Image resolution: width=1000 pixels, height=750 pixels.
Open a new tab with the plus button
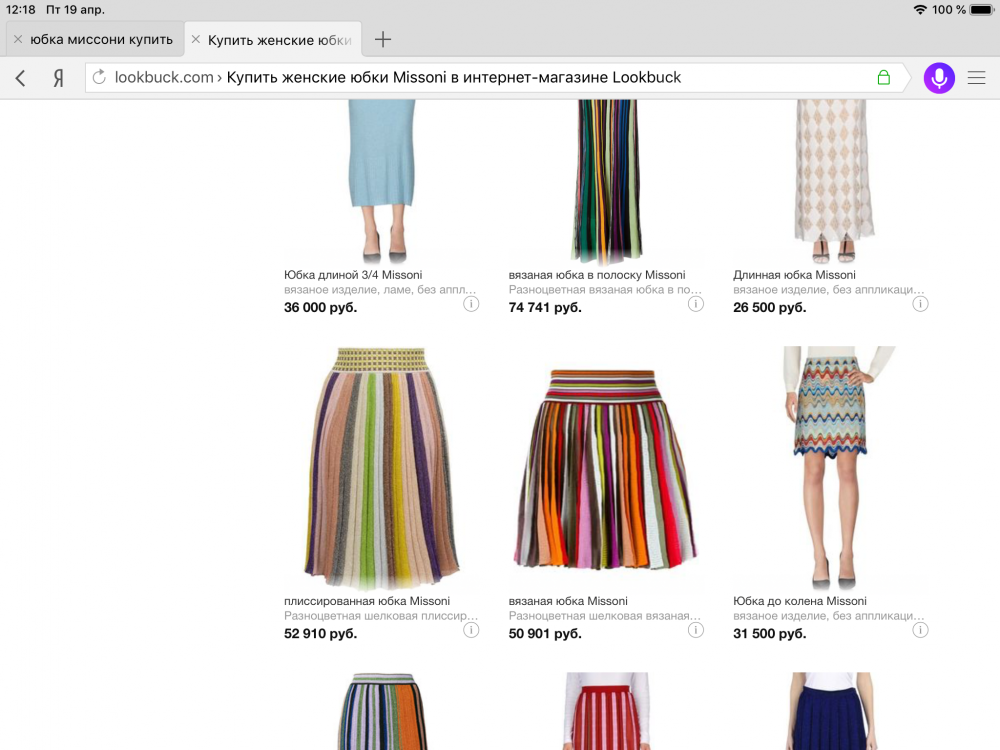point(383,40)
